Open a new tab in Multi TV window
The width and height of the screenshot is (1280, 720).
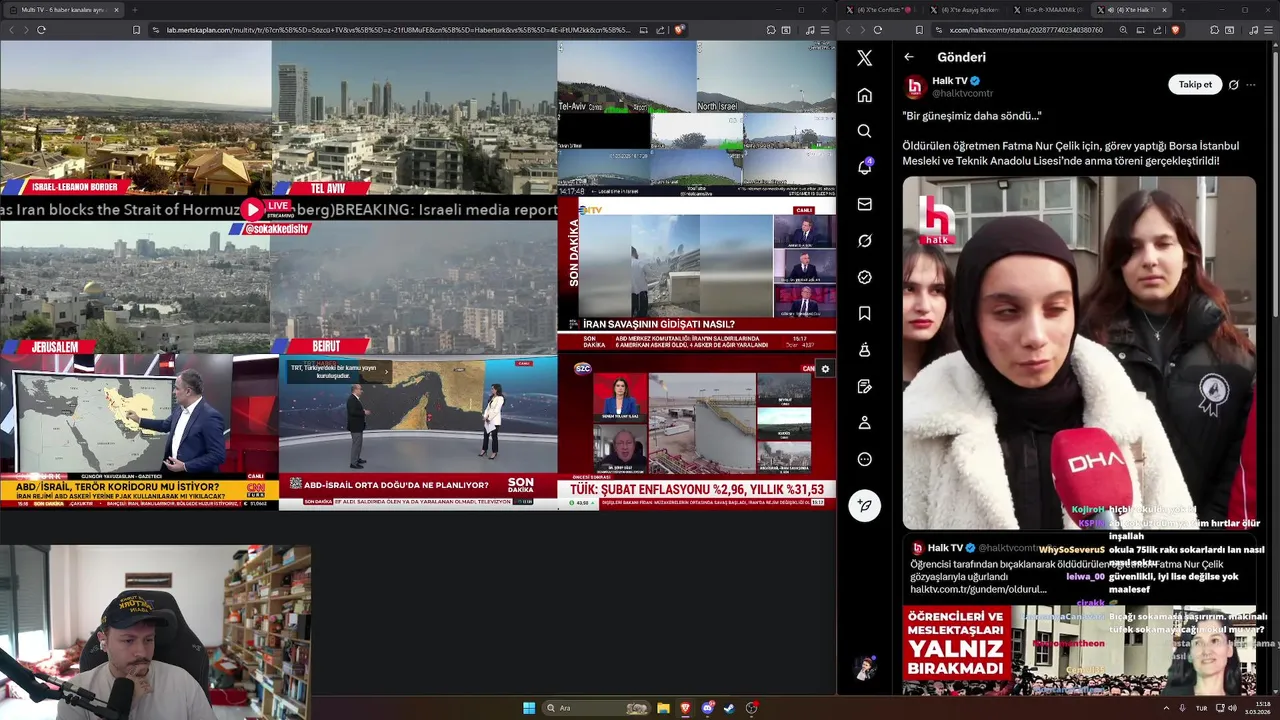click(134, 10)
